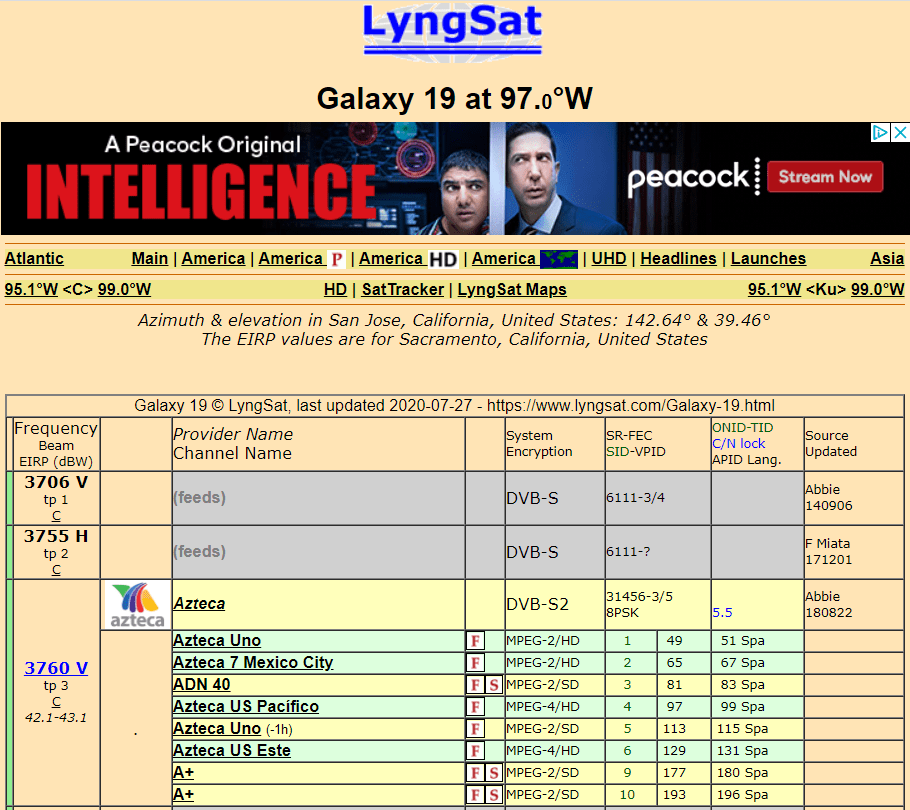The width and height of the screenshot is (910, 810).
Task: Click the 'Galaxy 19 at 97.0°W' heading
Action: click(454, 98)
